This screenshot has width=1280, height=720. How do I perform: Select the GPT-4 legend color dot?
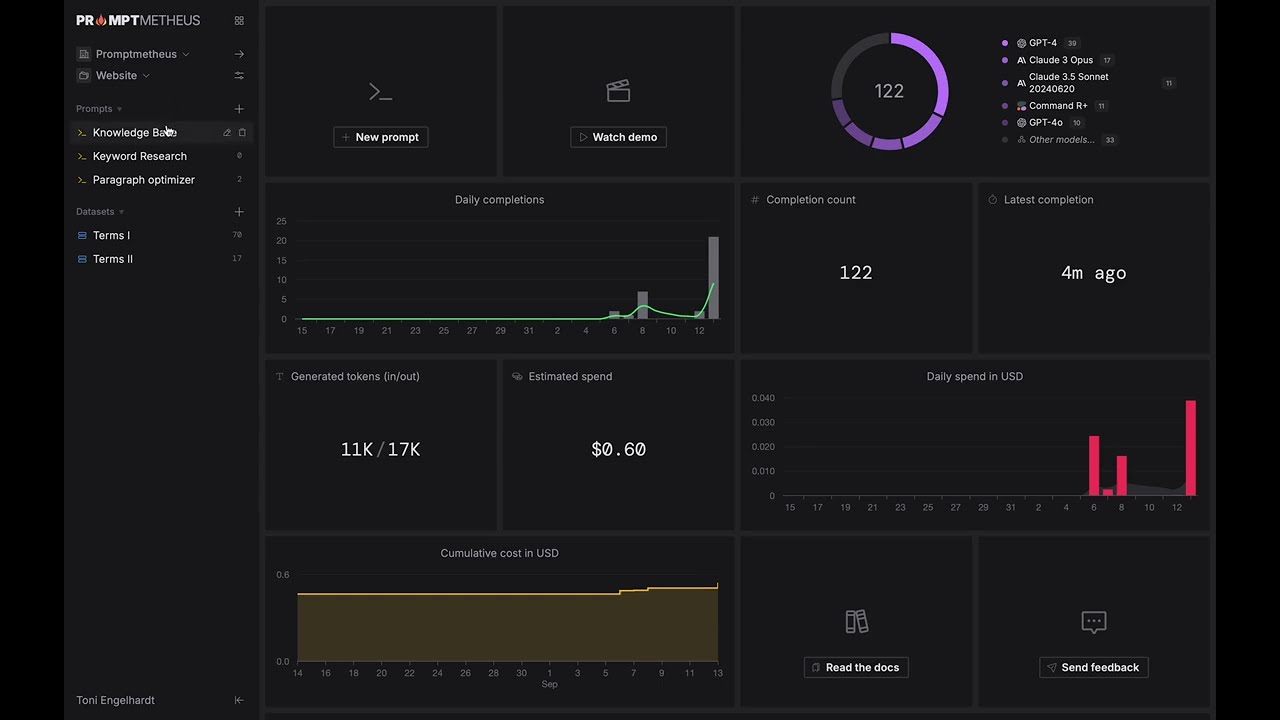[x=1005, y=44]
